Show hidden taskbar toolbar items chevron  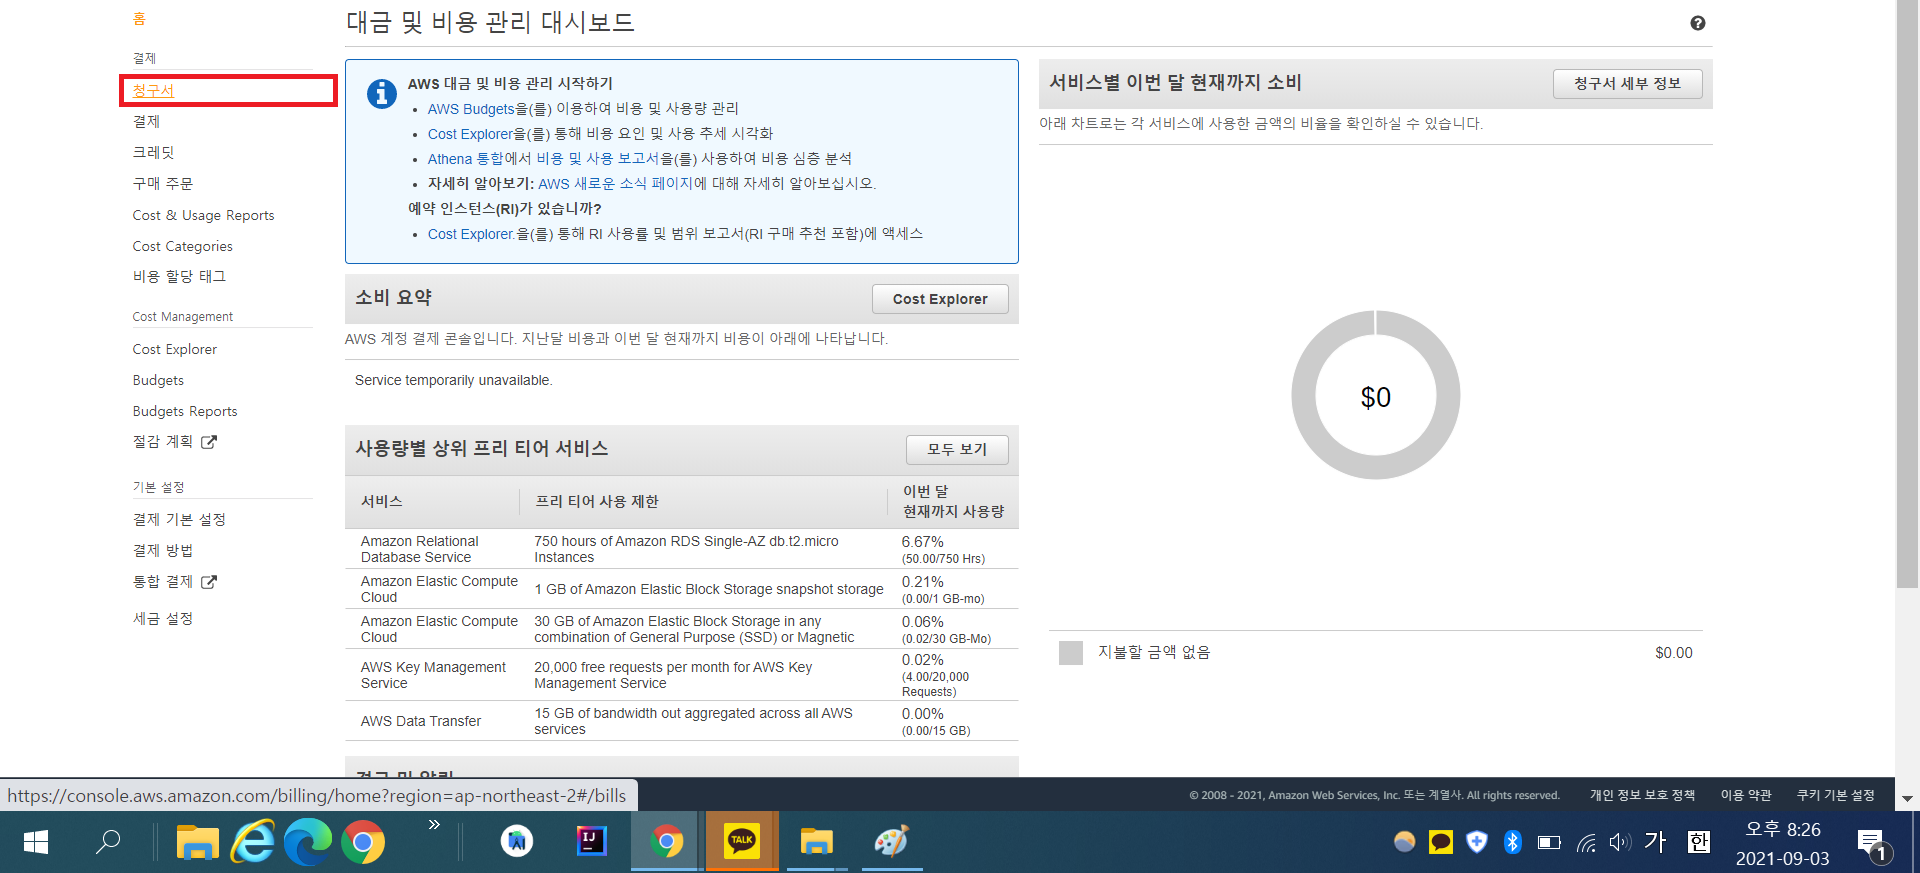(434, 825)
